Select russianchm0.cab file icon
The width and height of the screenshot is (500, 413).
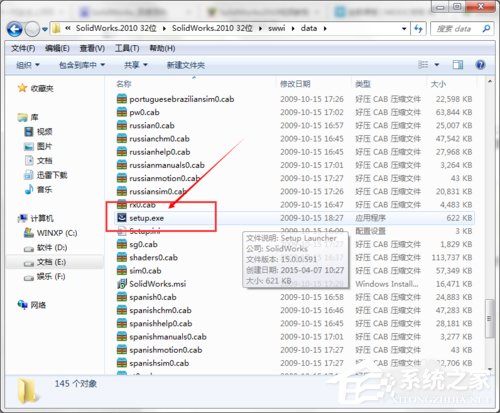pyautogui.click(x=122, y=139)
